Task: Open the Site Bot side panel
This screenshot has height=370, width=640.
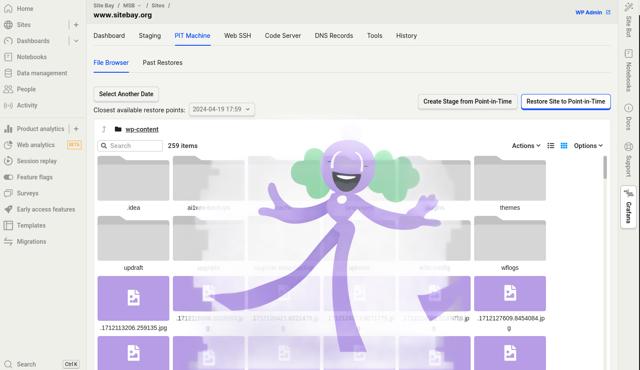Action: pyautogui.click(x=629, y=20)
